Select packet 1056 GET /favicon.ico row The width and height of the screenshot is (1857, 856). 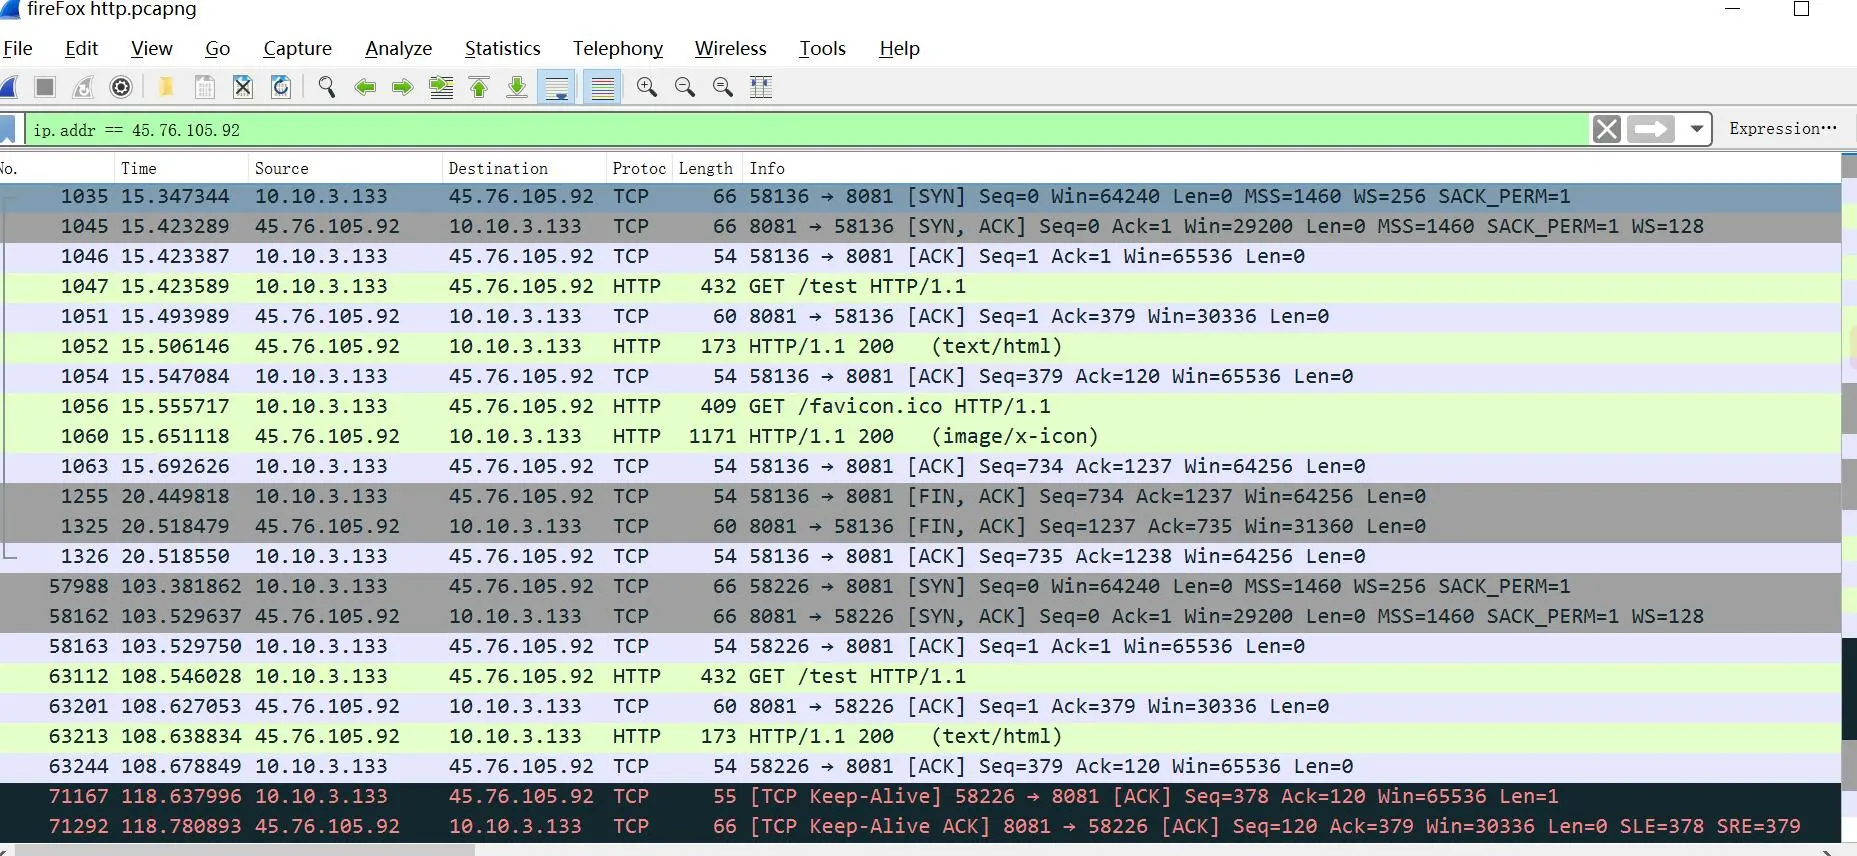920,406
